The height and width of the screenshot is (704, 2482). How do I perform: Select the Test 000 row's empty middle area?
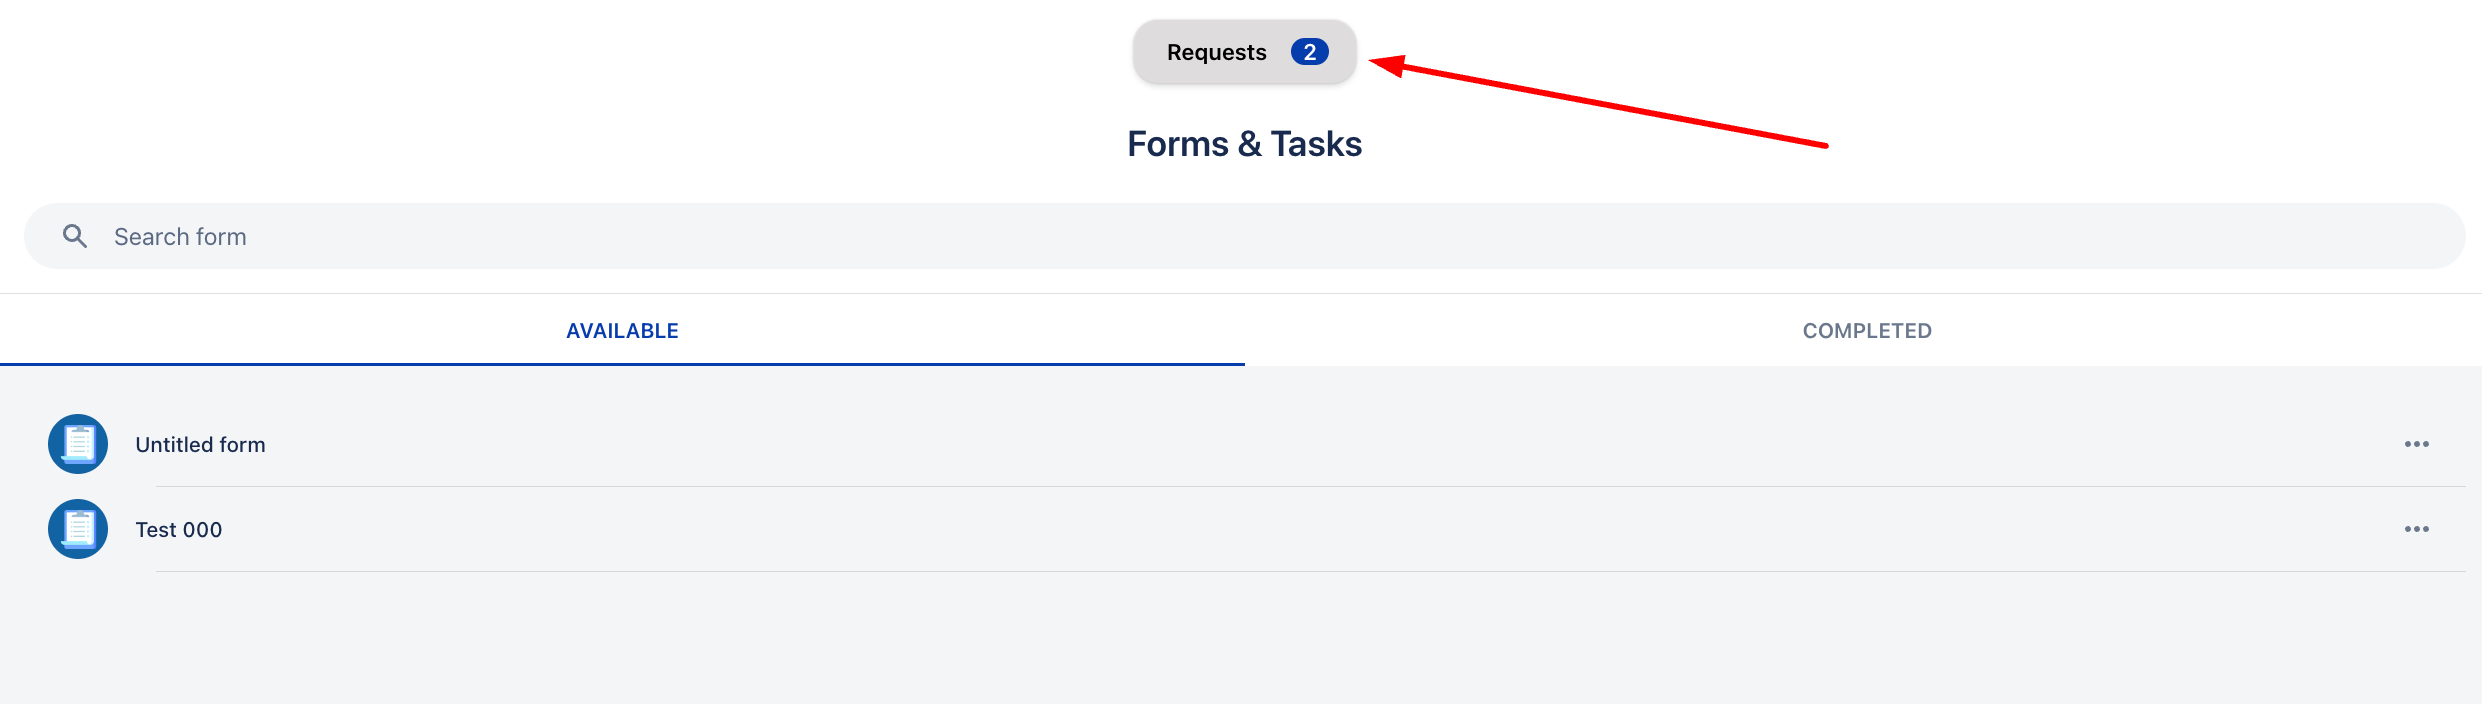point(1300,530)
